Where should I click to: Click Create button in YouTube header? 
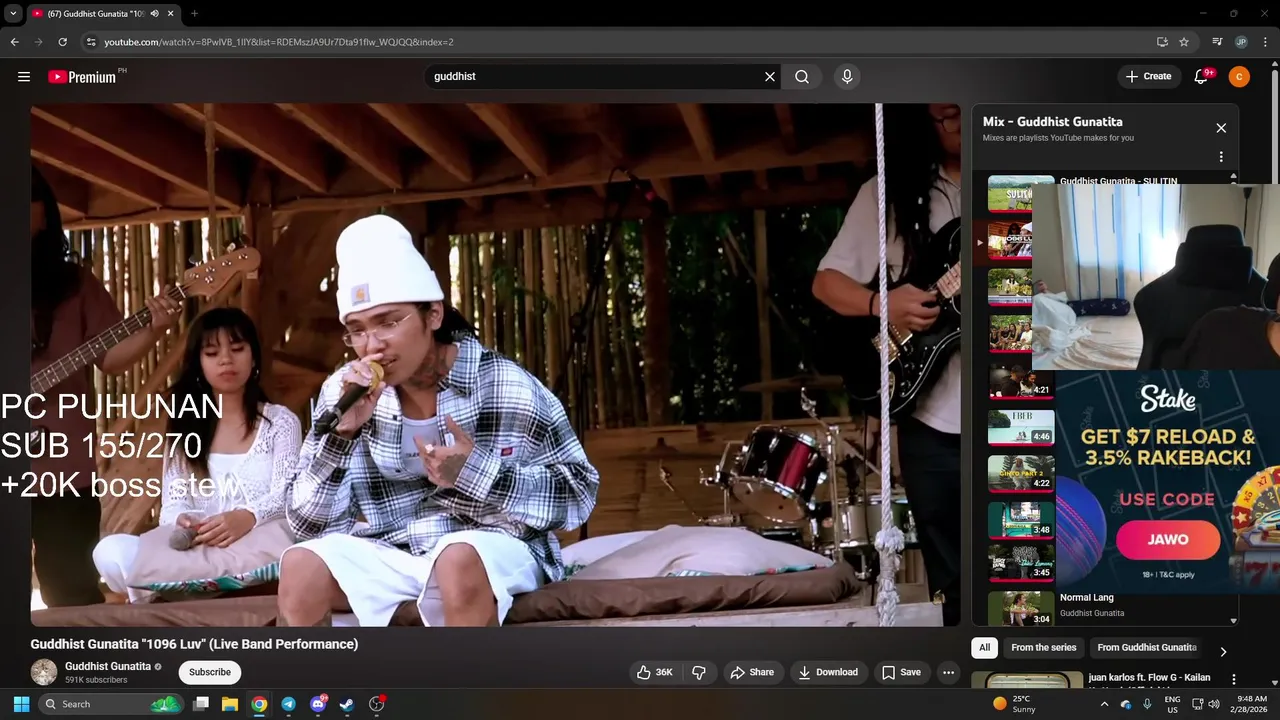[1148, 76]
